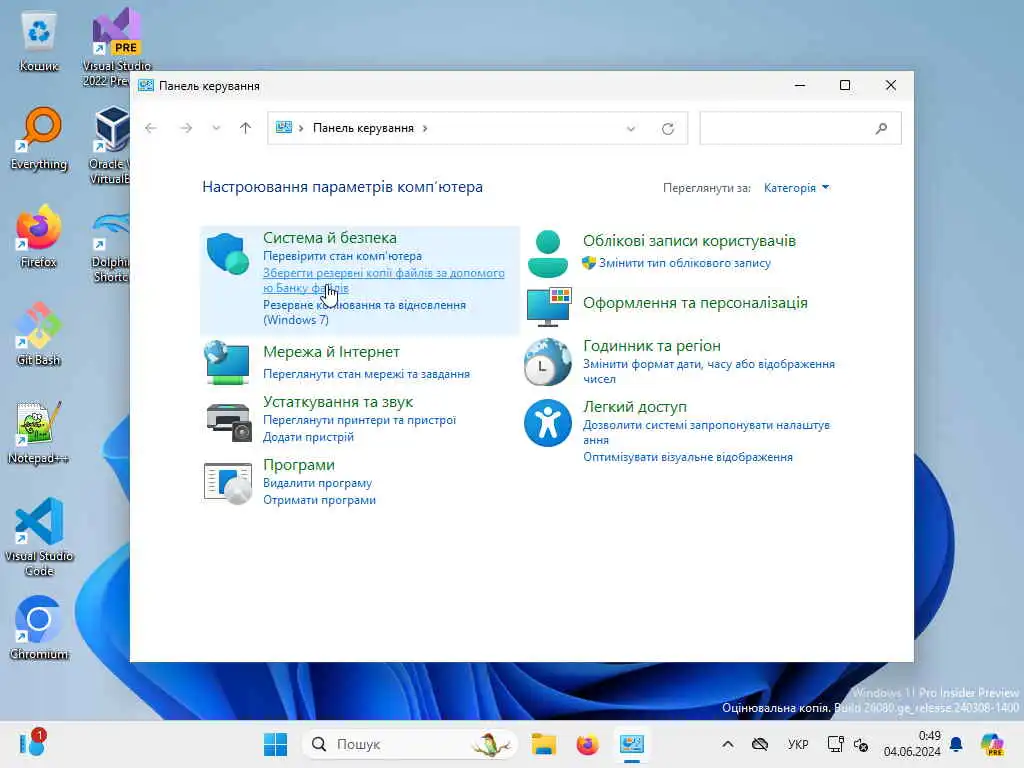
Task: Click the taskbar Пошук search box
Action: click(x=409, y=744)
